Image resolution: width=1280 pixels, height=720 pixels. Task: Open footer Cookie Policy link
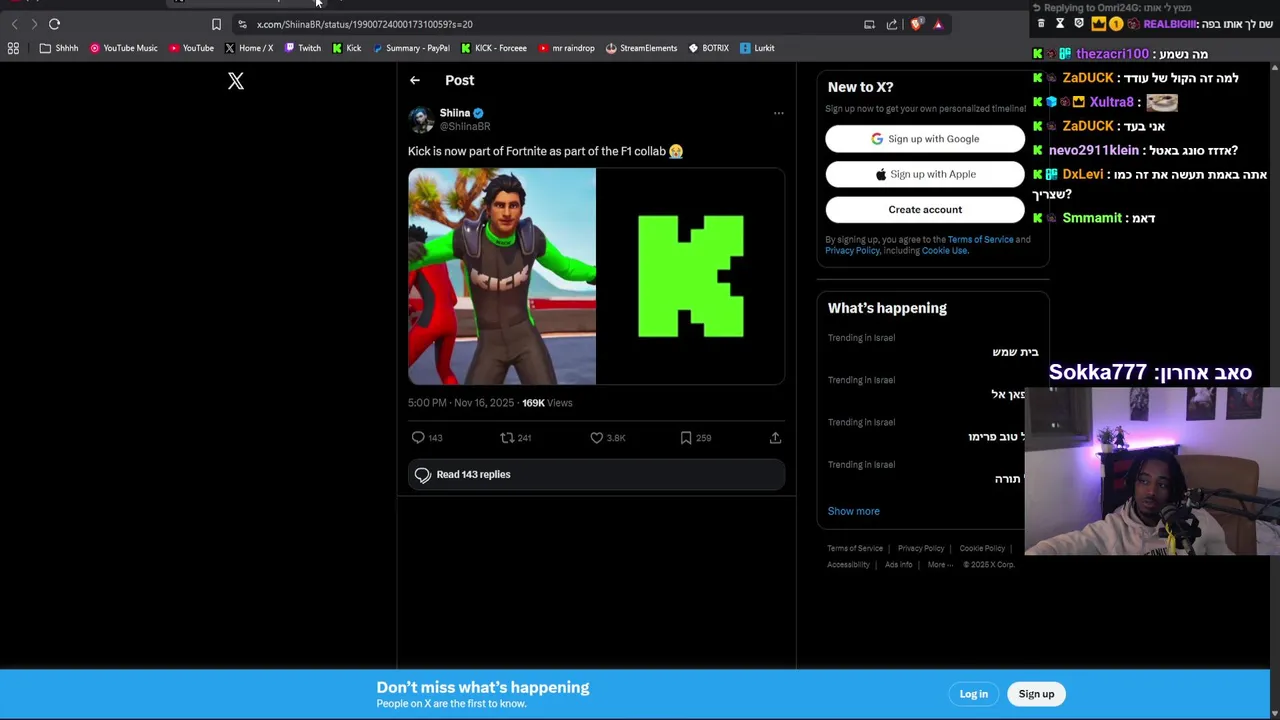(982, 549)
